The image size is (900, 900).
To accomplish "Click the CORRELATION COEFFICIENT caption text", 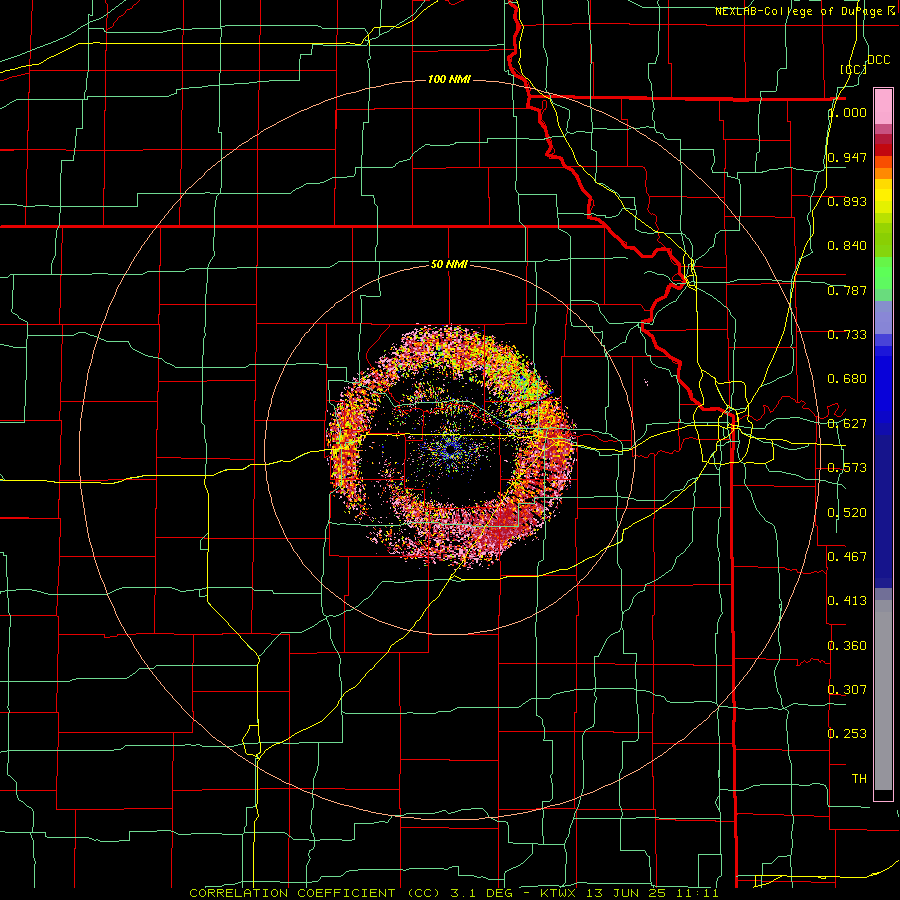I will tap(292, 893).
